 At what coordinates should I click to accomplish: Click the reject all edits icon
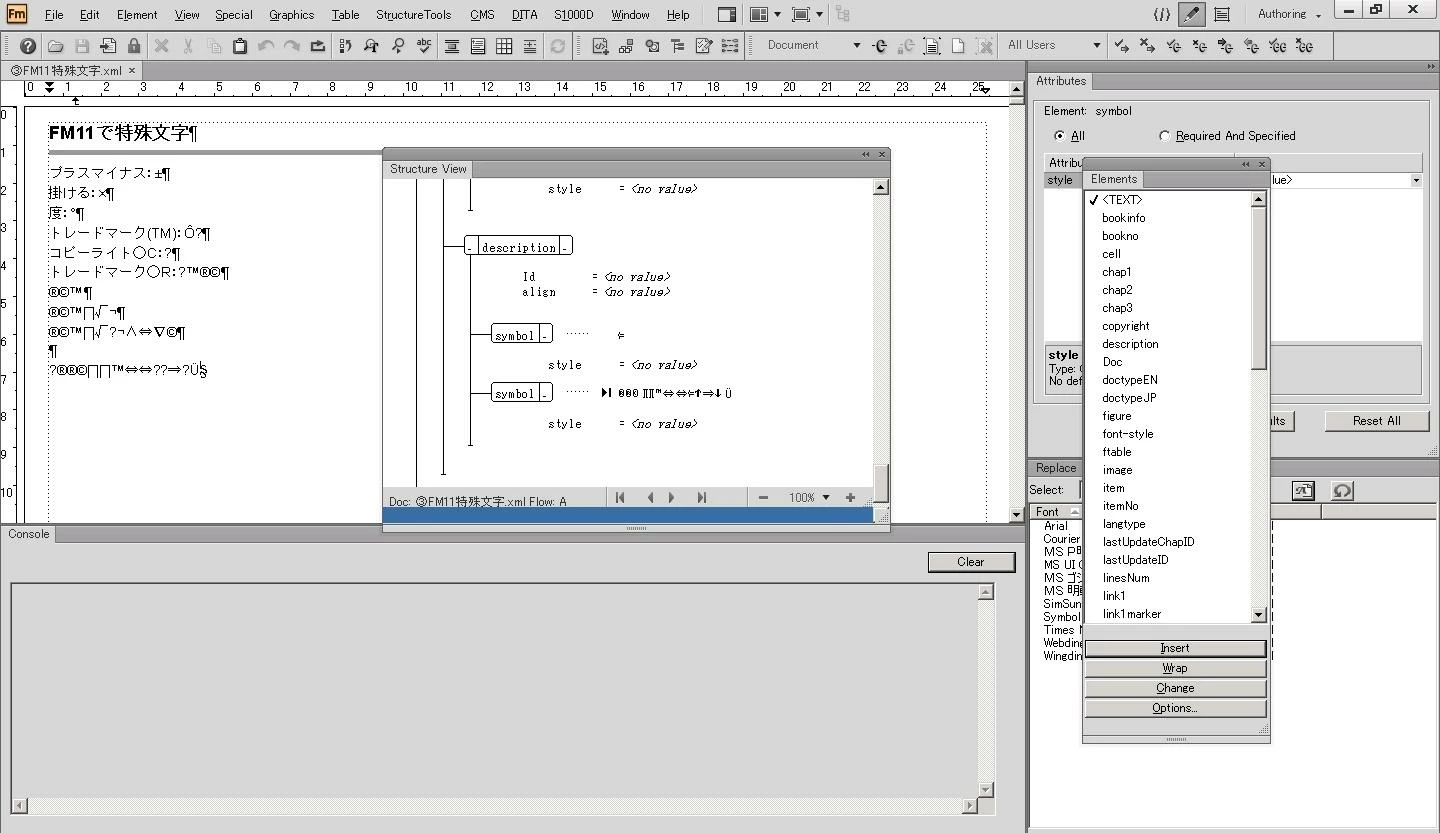tap(1304, 46)
